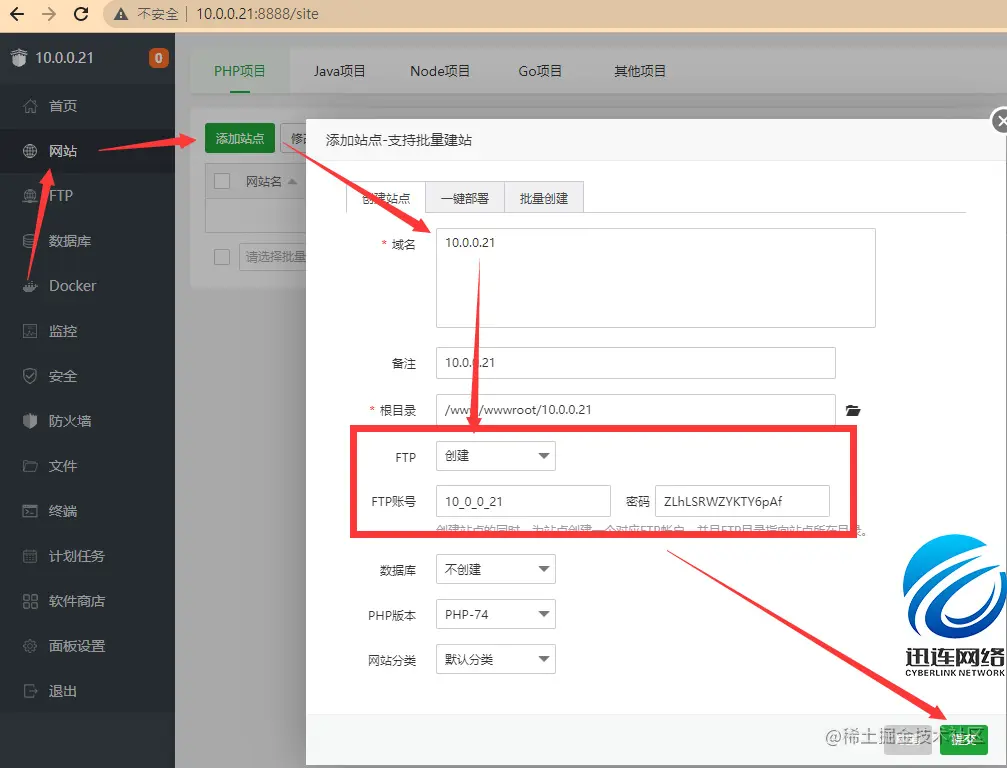Screen dimensions: 1007x768
Task: Click the FTP账号 input with 10_0_0_21
Action: coord(523,502)
